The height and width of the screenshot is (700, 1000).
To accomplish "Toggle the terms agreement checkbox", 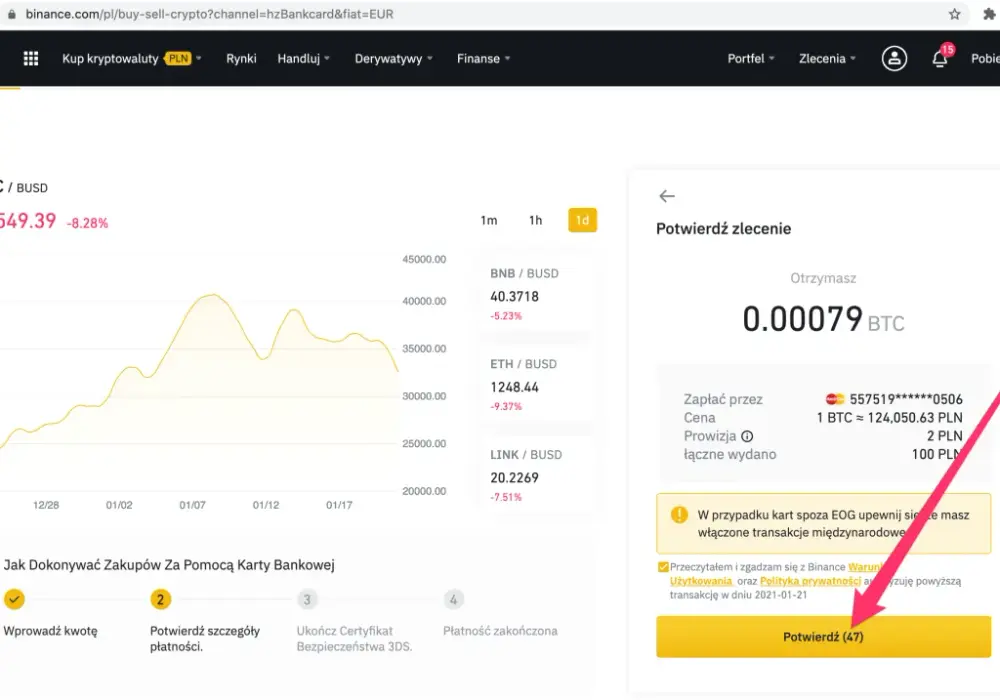I will pos(663,567).
